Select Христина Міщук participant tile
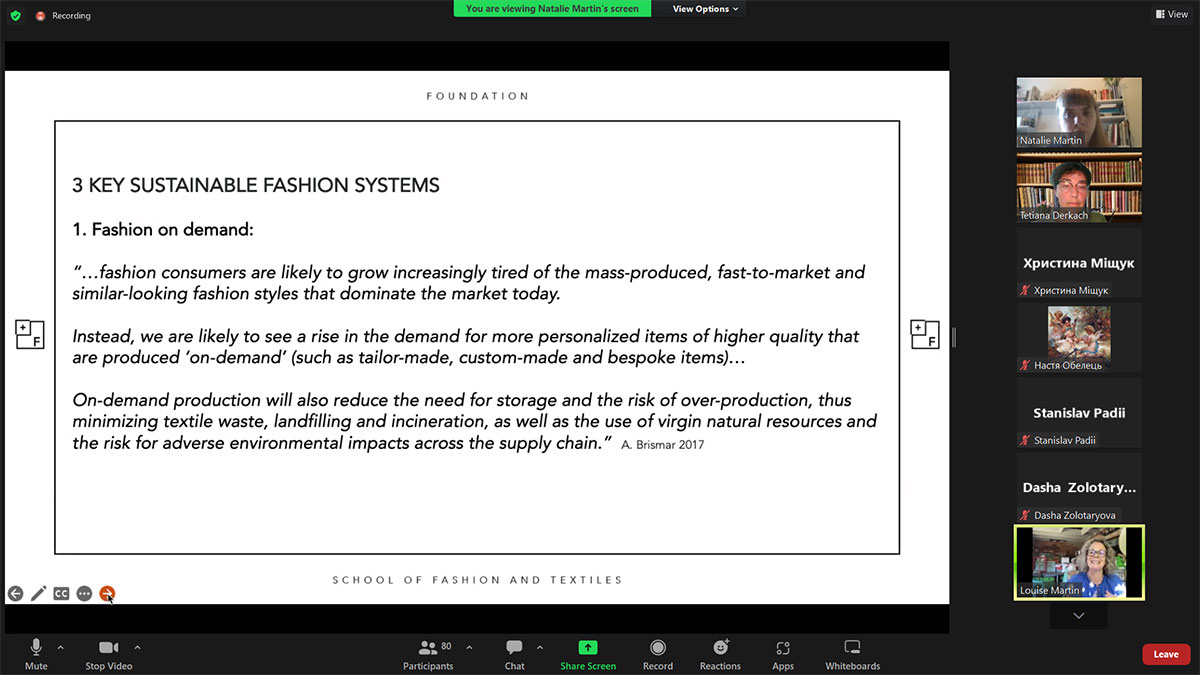The height and width of the screenshot is (675, 1200). coord(1079,263)
